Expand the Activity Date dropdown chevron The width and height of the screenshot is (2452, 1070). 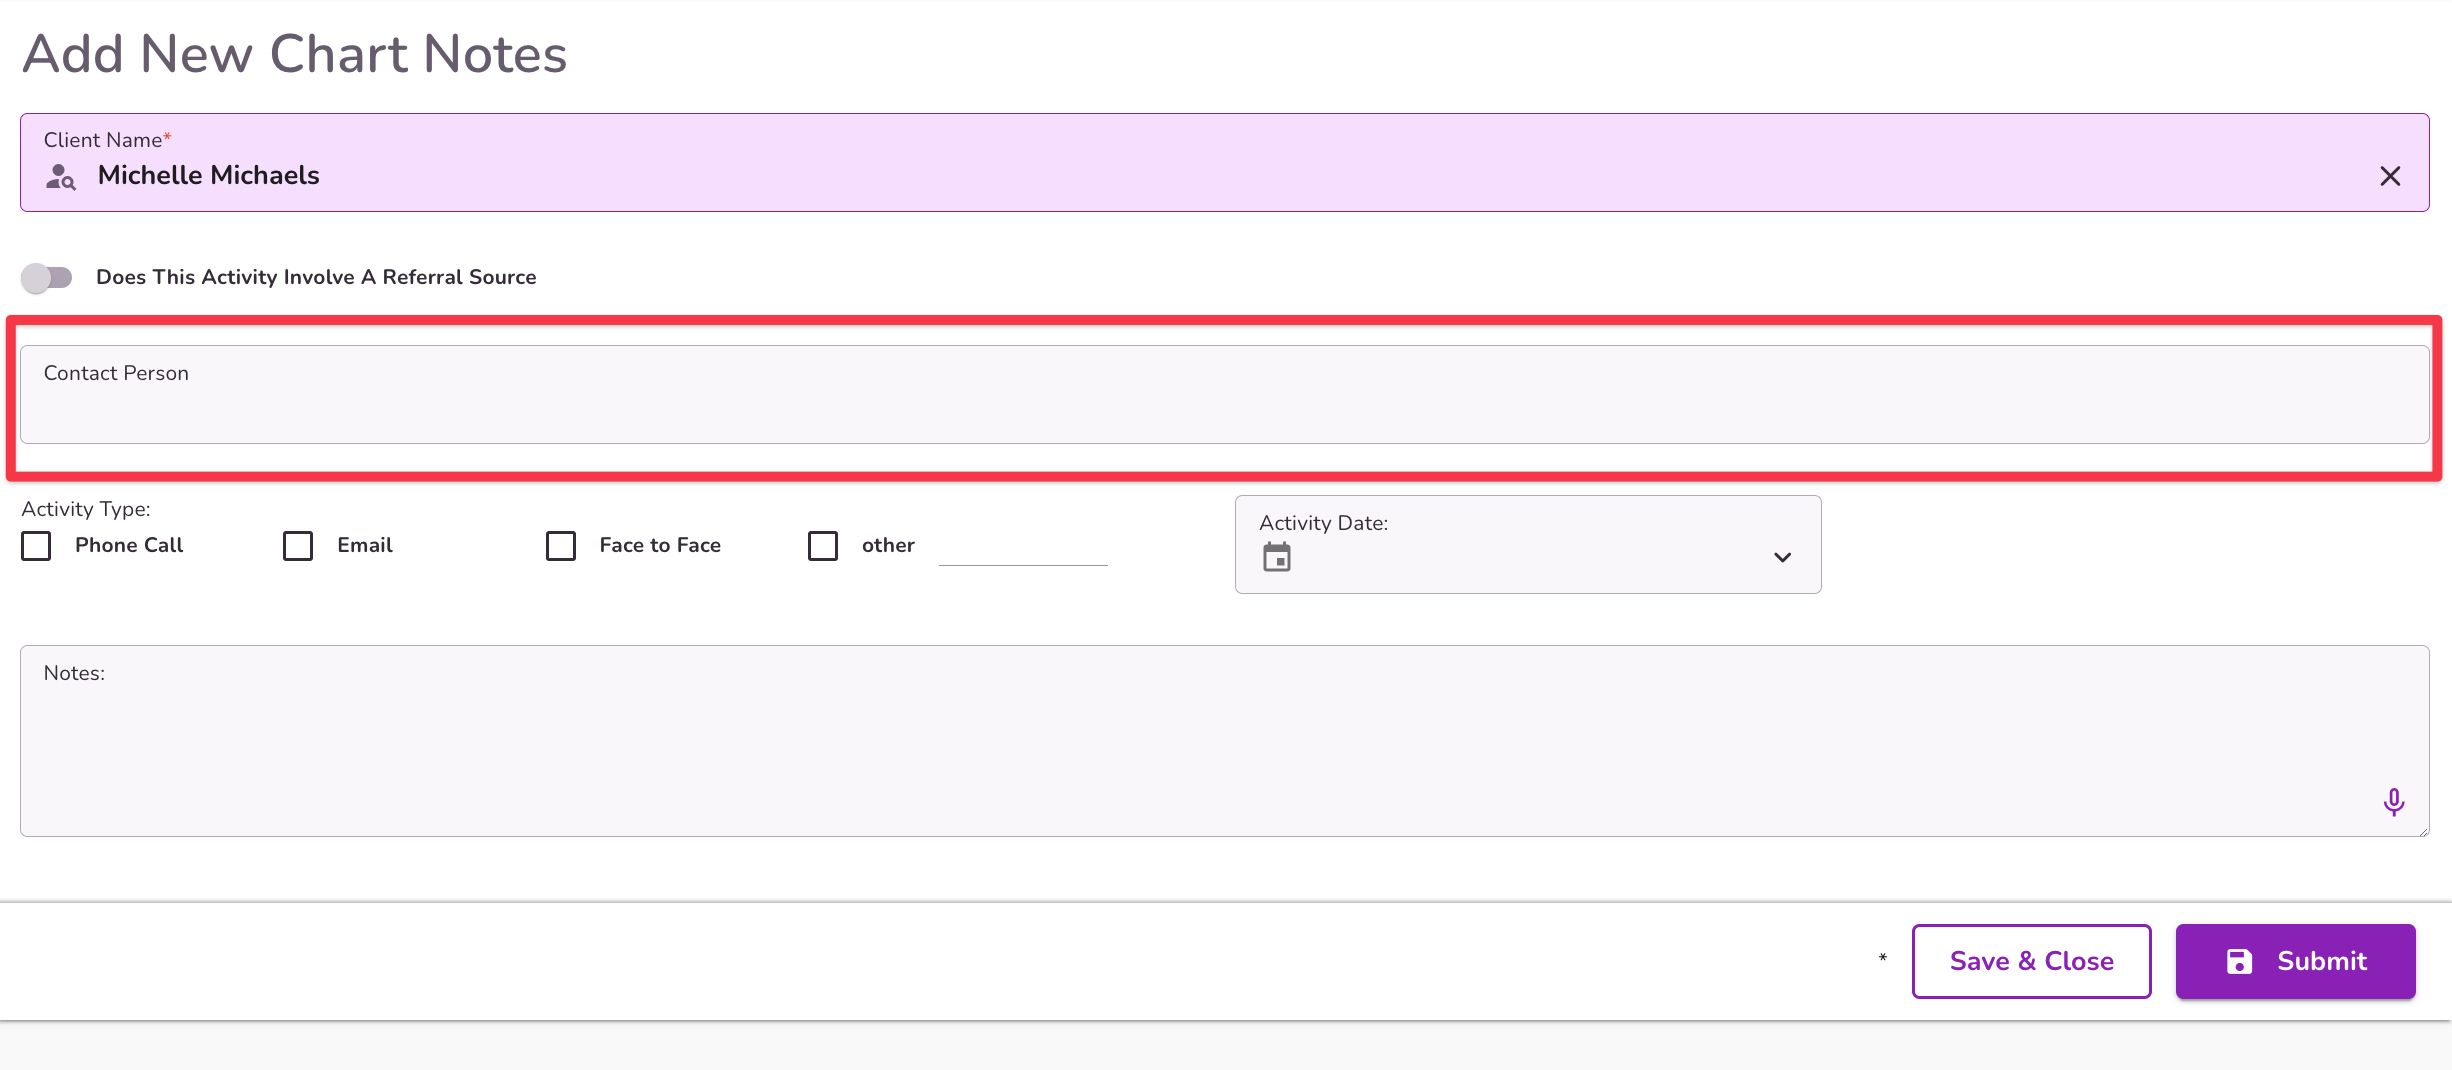click(x=1782, y=557)
